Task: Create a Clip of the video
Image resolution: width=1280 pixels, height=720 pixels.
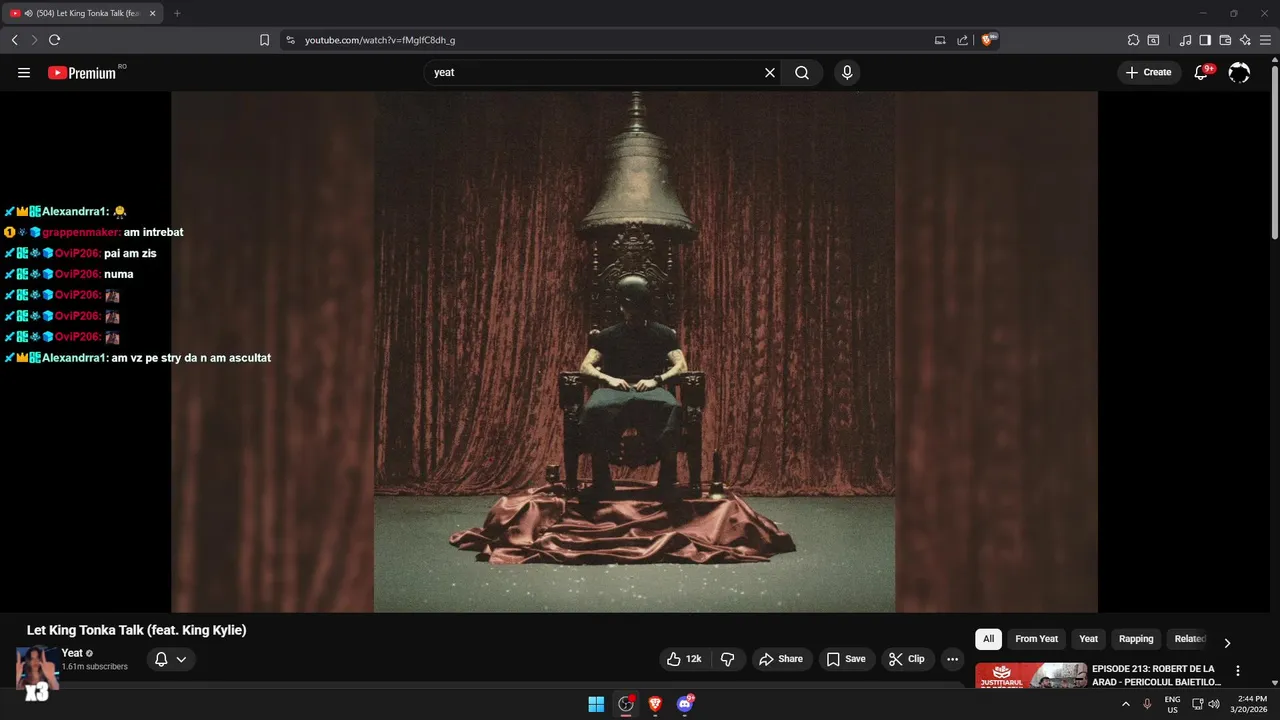Action: (908, 659)
